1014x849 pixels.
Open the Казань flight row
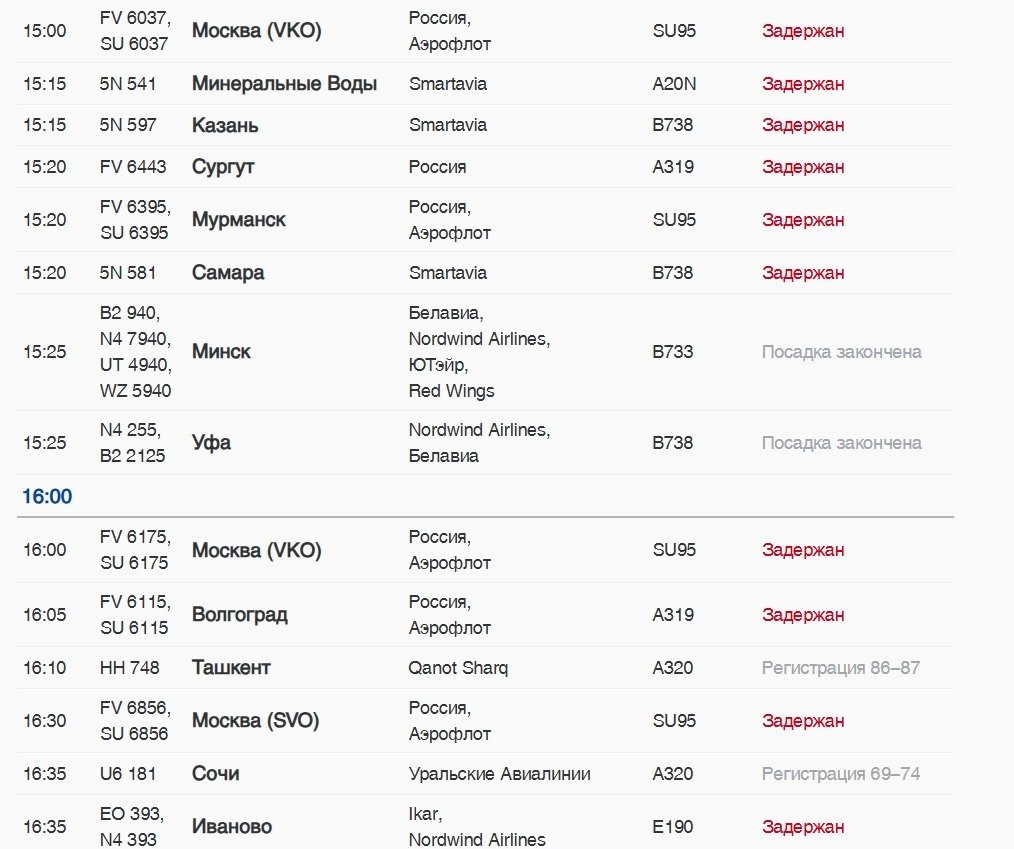[x=225, y=125]
